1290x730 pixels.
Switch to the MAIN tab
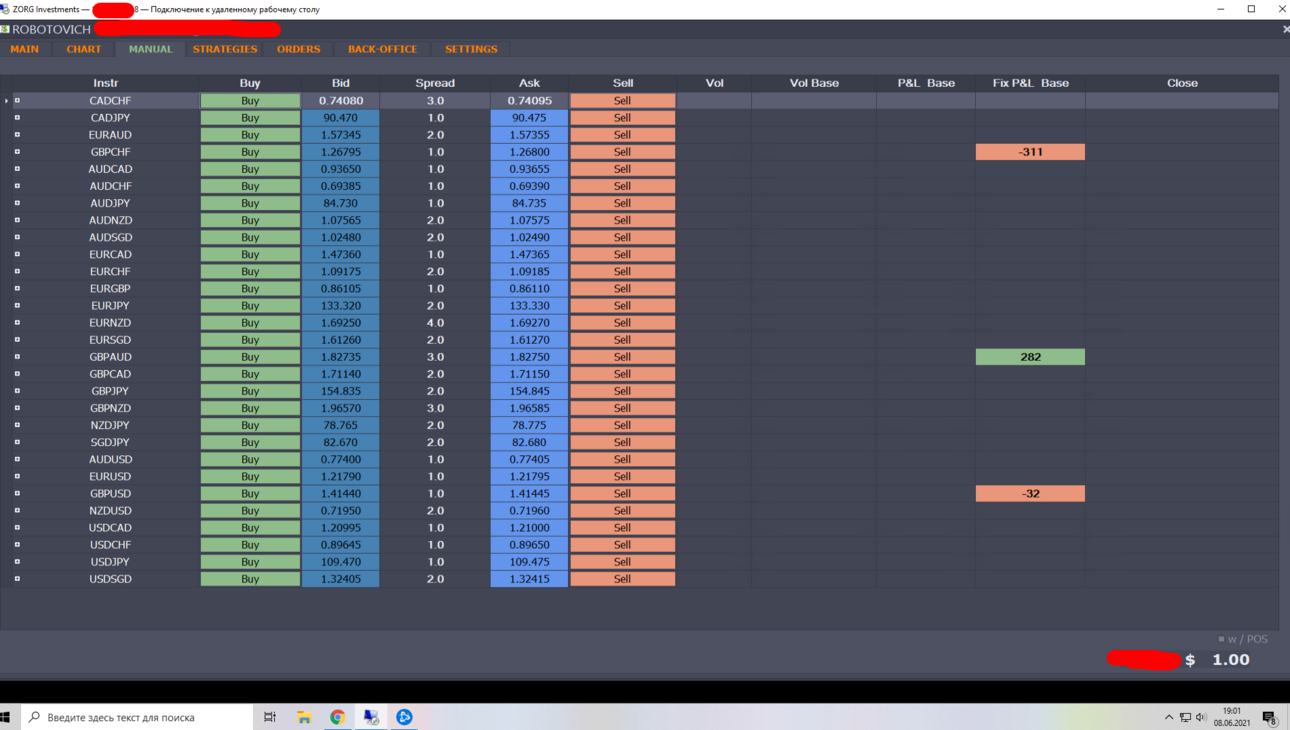click(x=25, y=49)
